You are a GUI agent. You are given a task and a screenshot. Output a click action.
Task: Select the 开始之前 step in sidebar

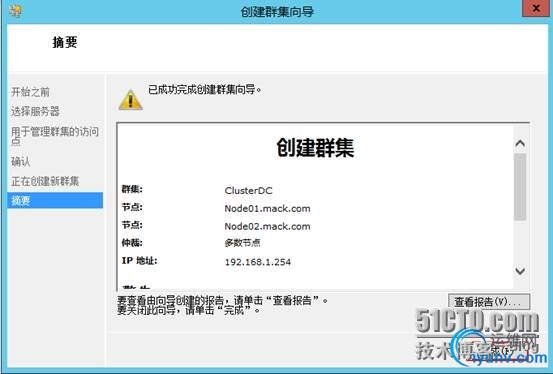(x=30, y=92)
